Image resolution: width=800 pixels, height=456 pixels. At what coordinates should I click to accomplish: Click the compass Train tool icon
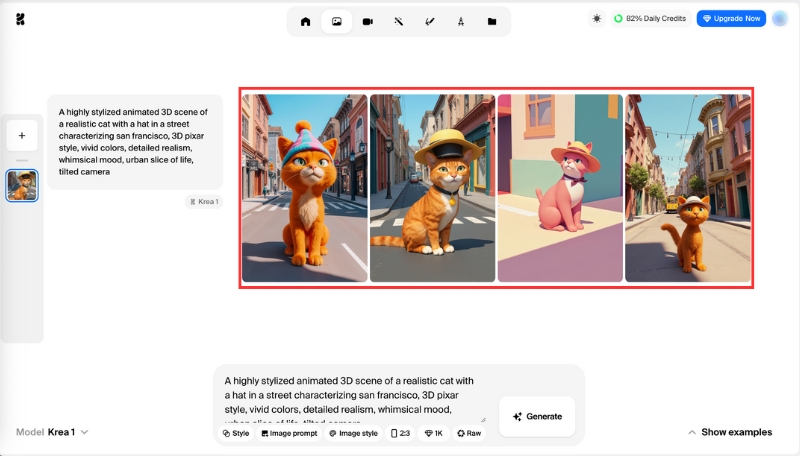click(x=460, y=21)
